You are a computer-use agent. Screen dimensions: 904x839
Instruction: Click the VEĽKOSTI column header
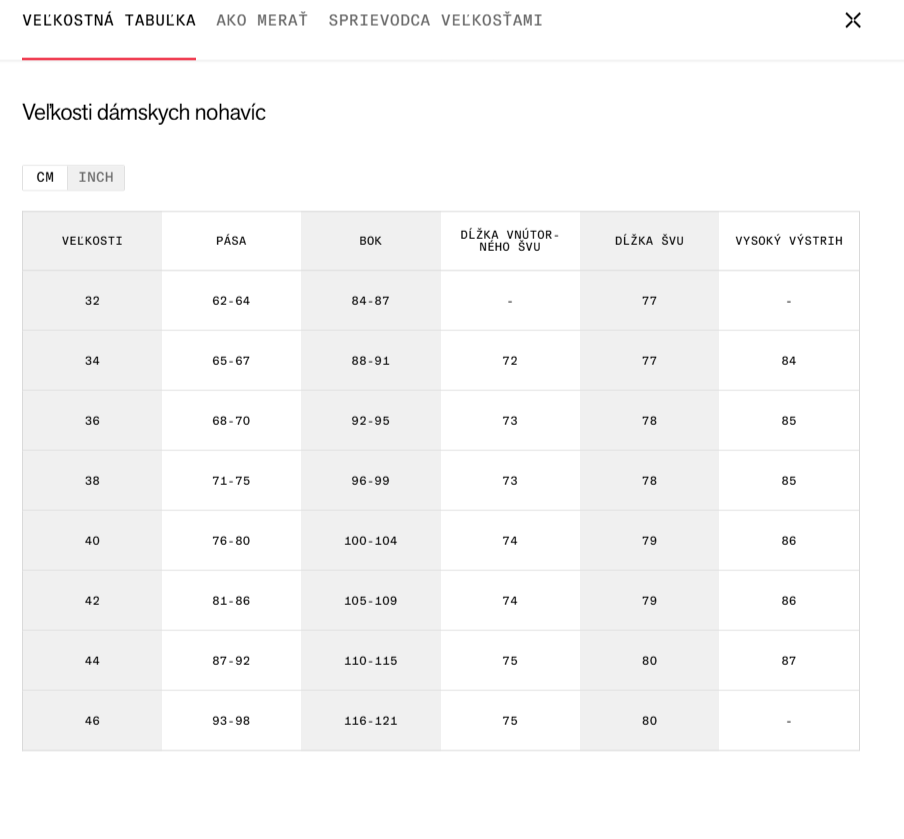[x=92, y=241]
